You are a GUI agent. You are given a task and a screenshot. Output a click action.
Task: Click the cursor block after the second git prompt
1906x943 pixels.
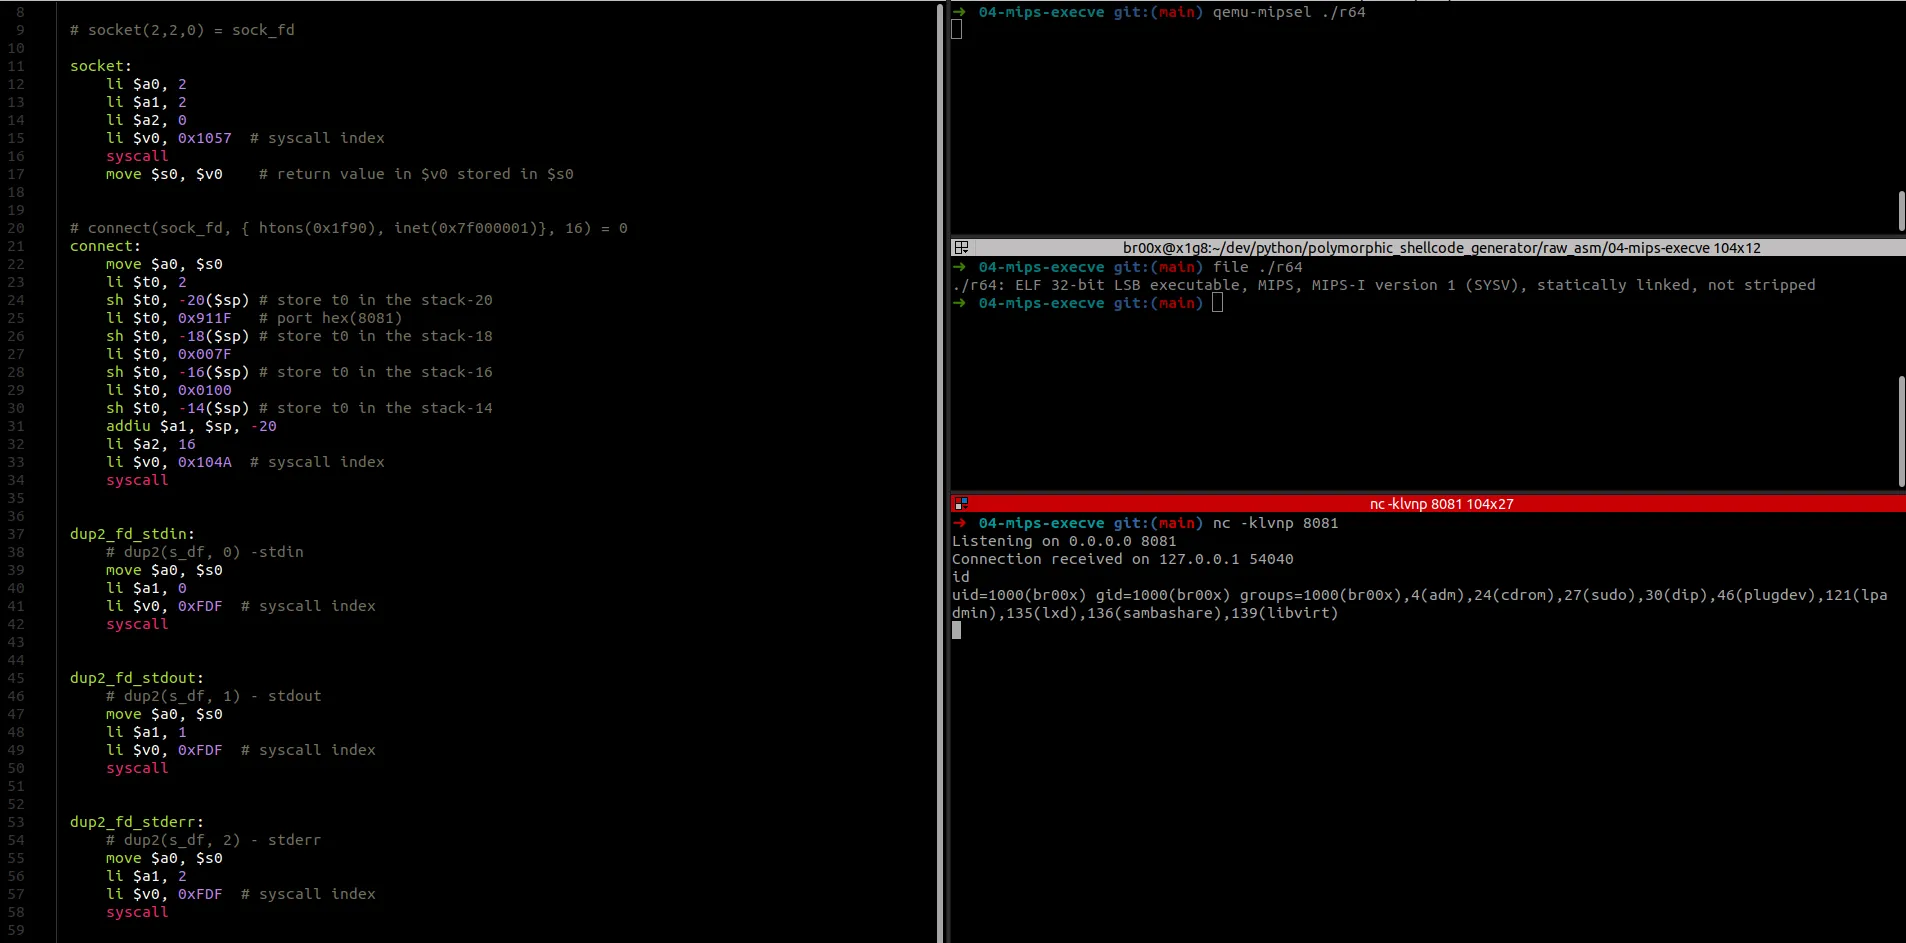point(1216,302)
